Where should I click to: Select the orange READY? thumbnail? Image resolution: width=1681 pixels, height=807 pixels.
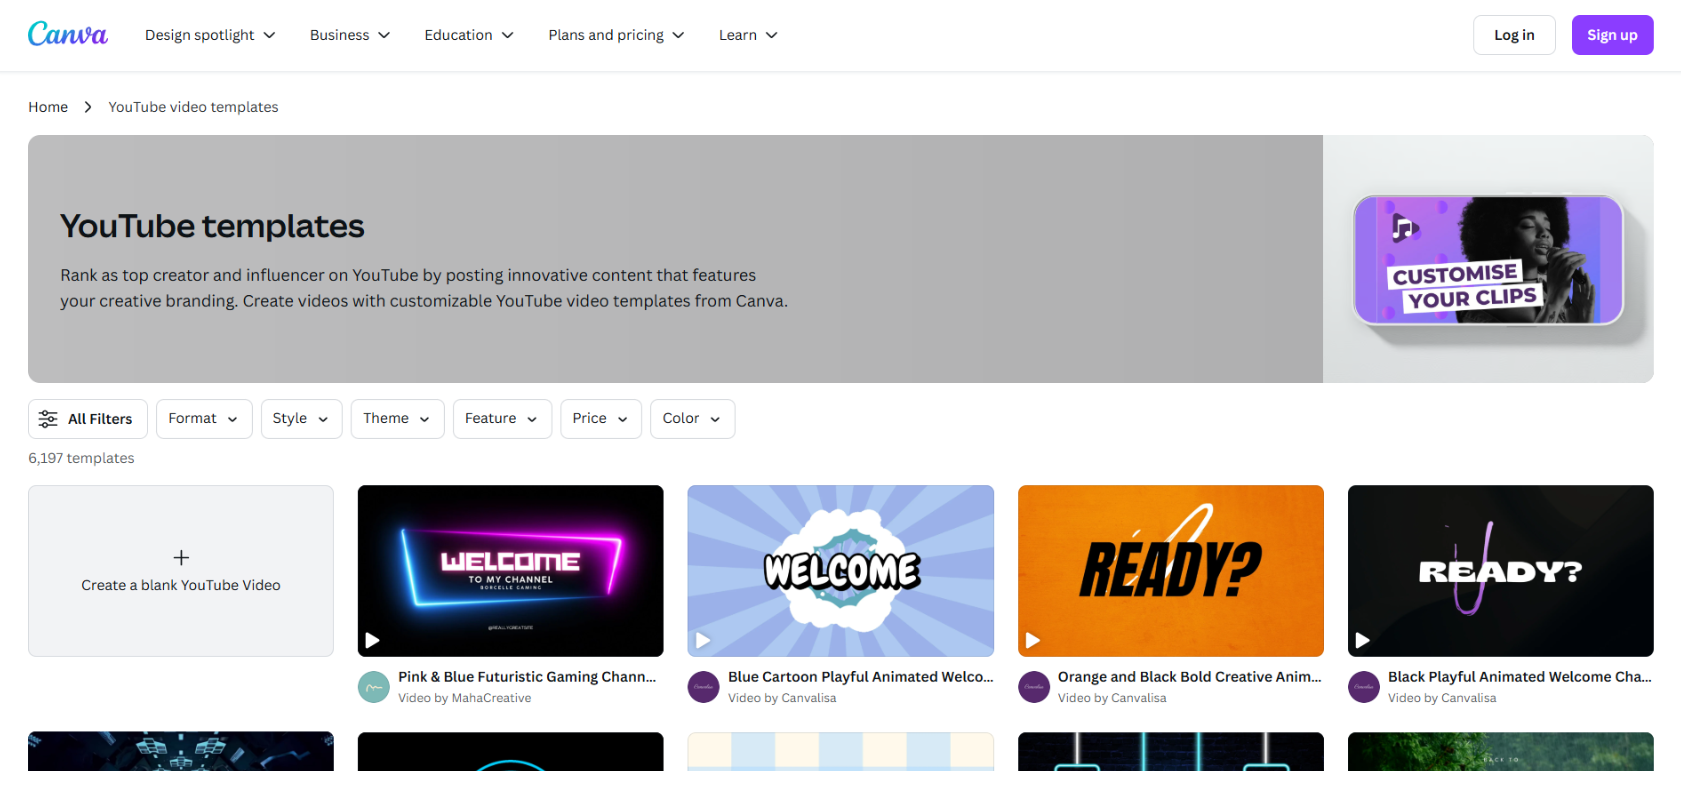point(1171,571)
